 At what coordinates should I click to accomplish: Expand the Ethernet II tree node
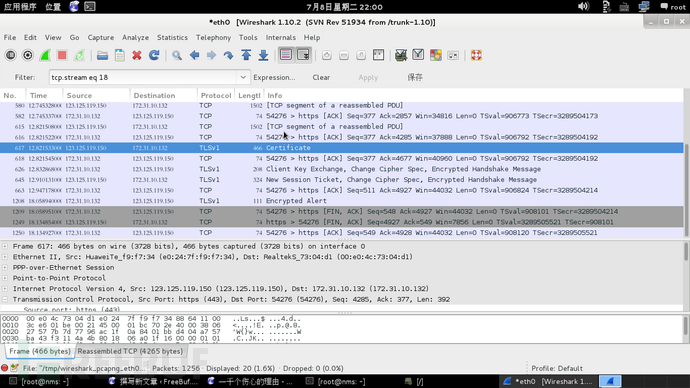coord(5,257)
